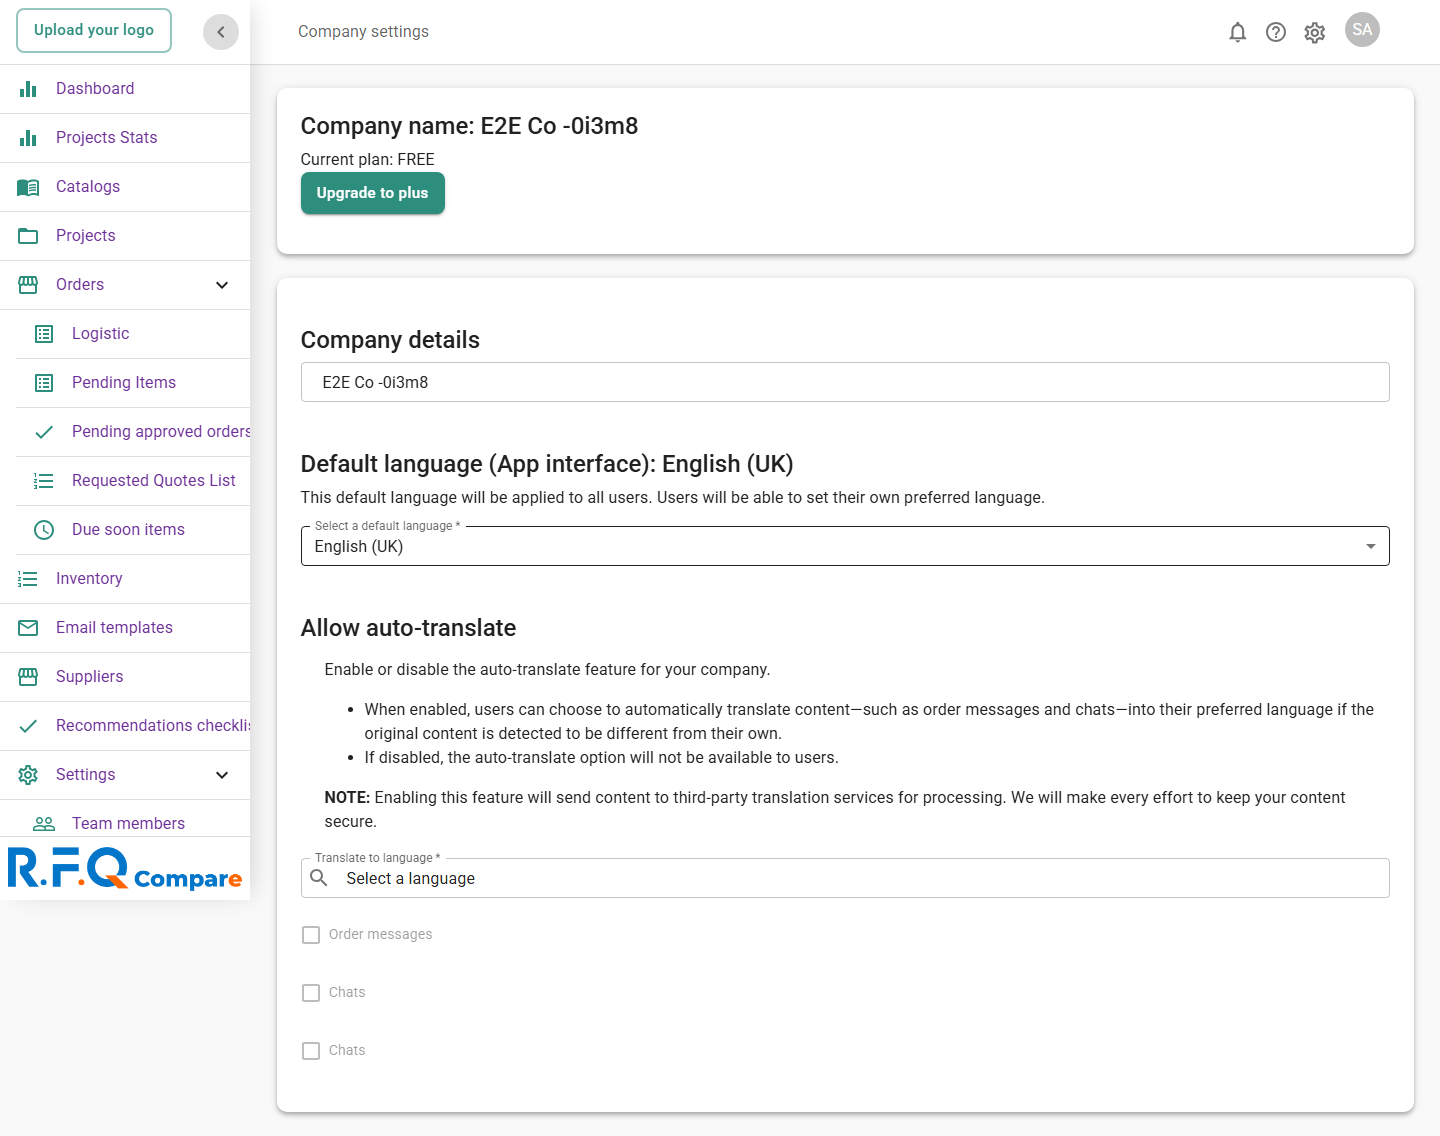Click the Current plan: FREE text
The width and height of the screenshot is (1440, 1136).
click(x=367, y=160)
